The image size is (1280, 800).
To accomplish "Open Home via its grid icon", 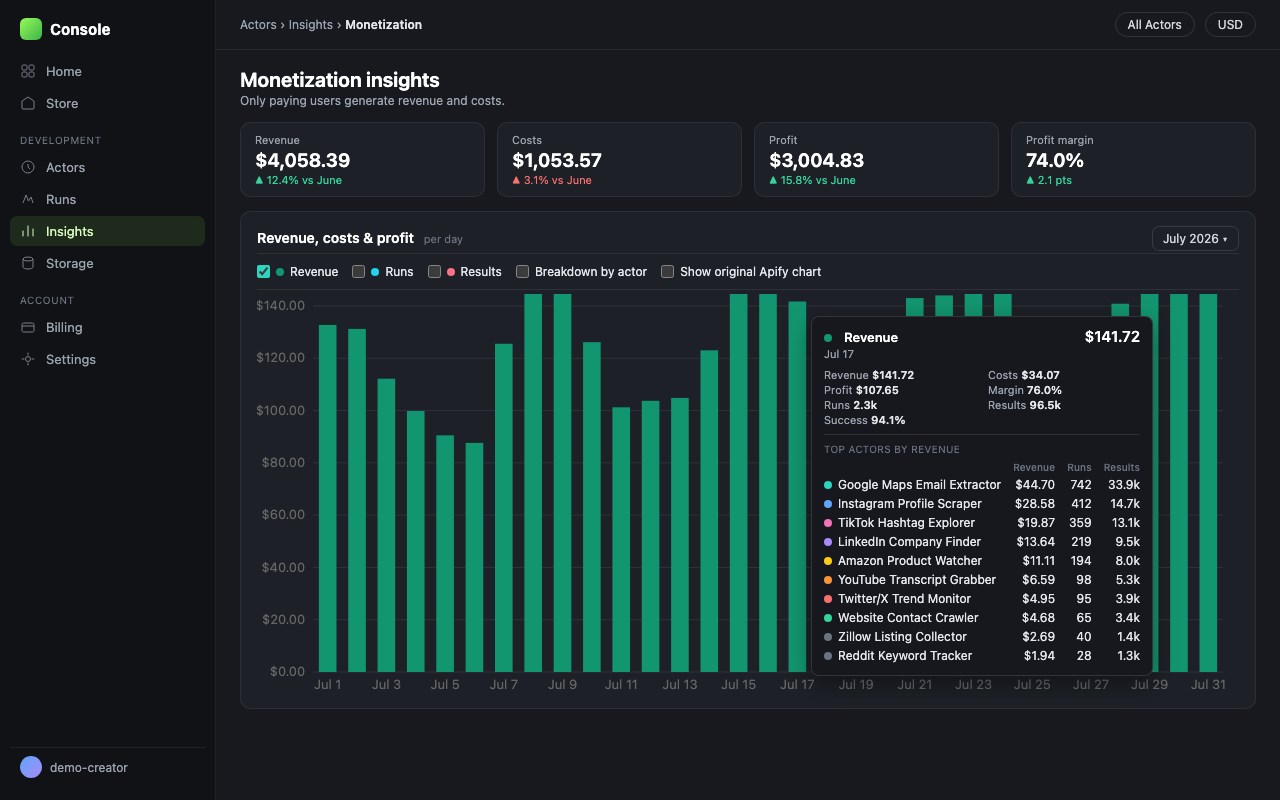I will tap(28, 71).
